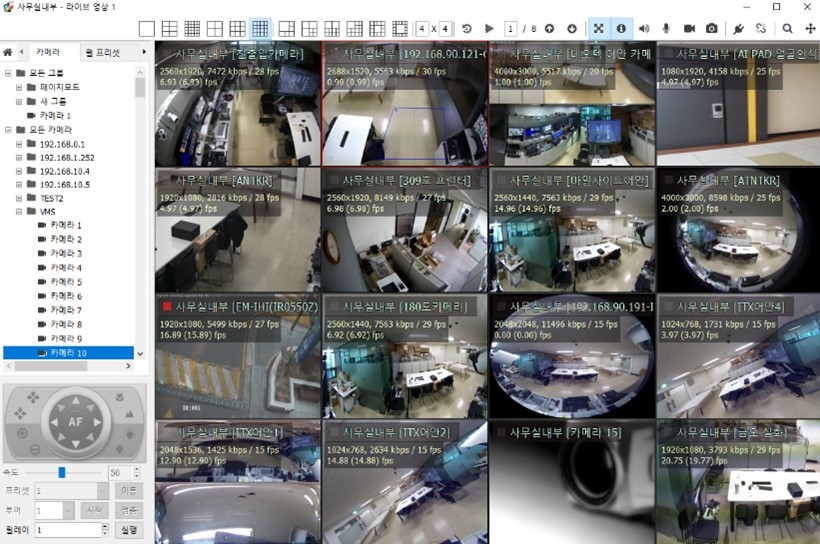Toggle the fullscreen expand arrows button
Viewport: 820px width, 544px height.
[599, 29]
